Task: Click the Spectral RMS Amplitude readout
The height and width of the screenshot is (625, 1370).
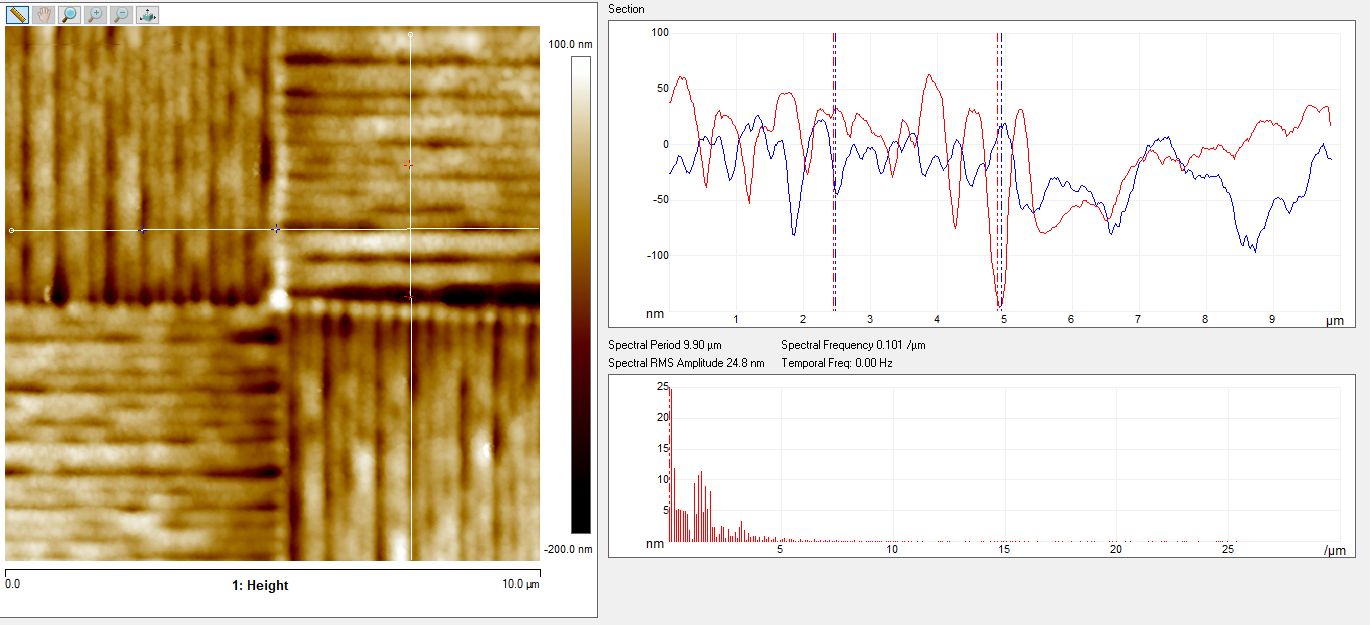Action: coord(686,363)
